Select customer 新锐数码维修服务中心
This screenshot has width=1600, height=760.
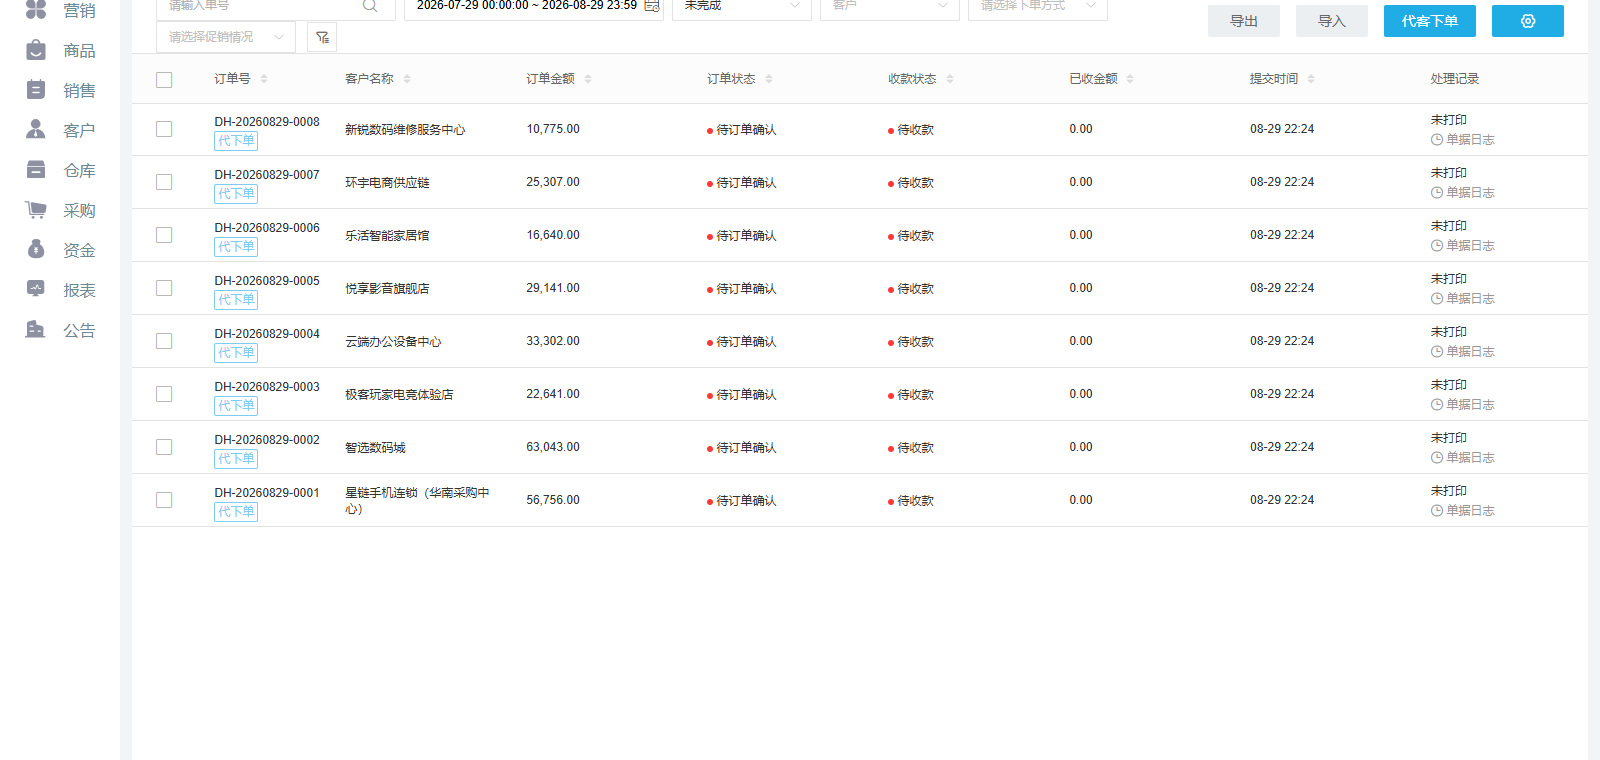pyautogui.click(x=405, y=130)
